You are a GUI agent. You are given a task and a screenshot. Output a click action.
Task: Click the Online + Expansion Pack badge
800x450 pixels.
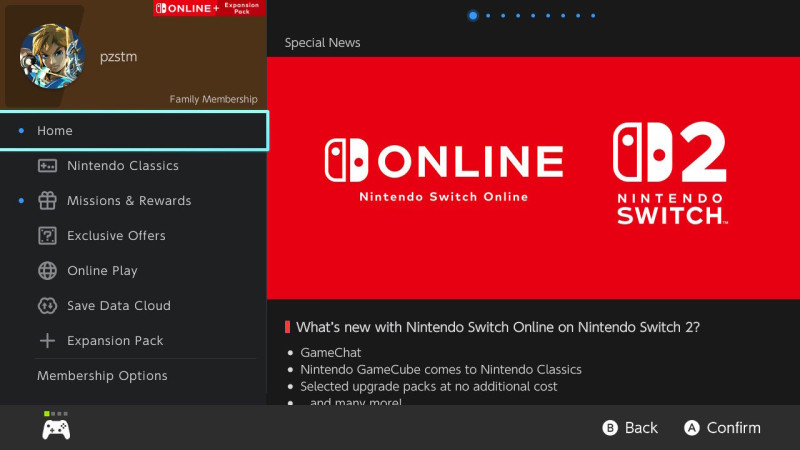209,8
